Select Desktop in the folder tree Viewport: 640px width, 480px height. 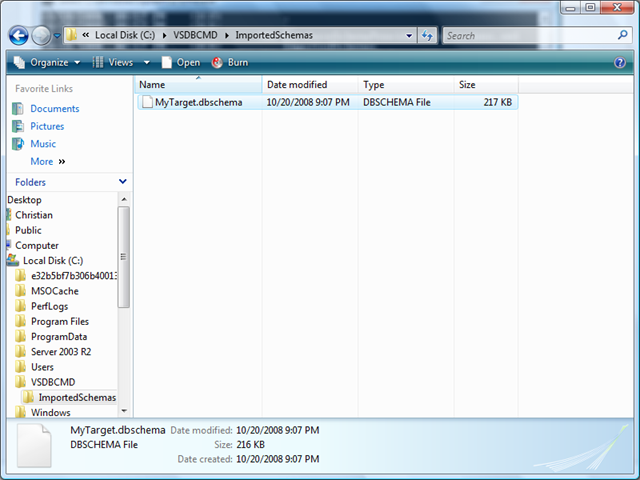point(24,200)
